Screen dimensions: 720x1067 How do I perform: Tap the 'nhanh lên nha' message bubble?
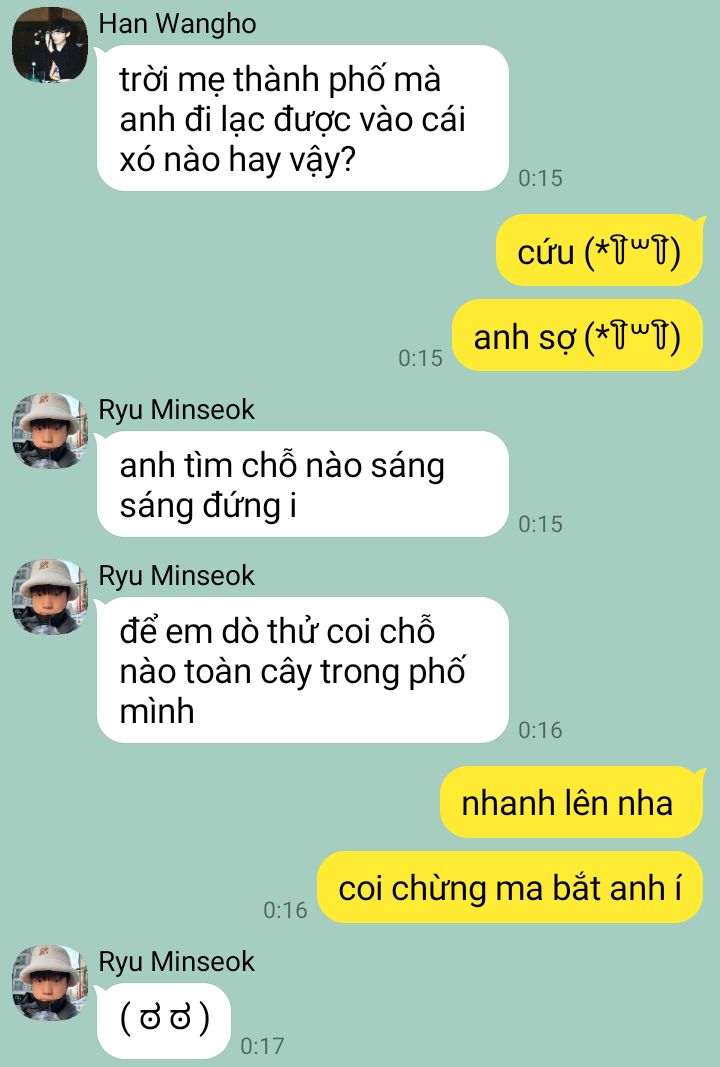point(572,802)
